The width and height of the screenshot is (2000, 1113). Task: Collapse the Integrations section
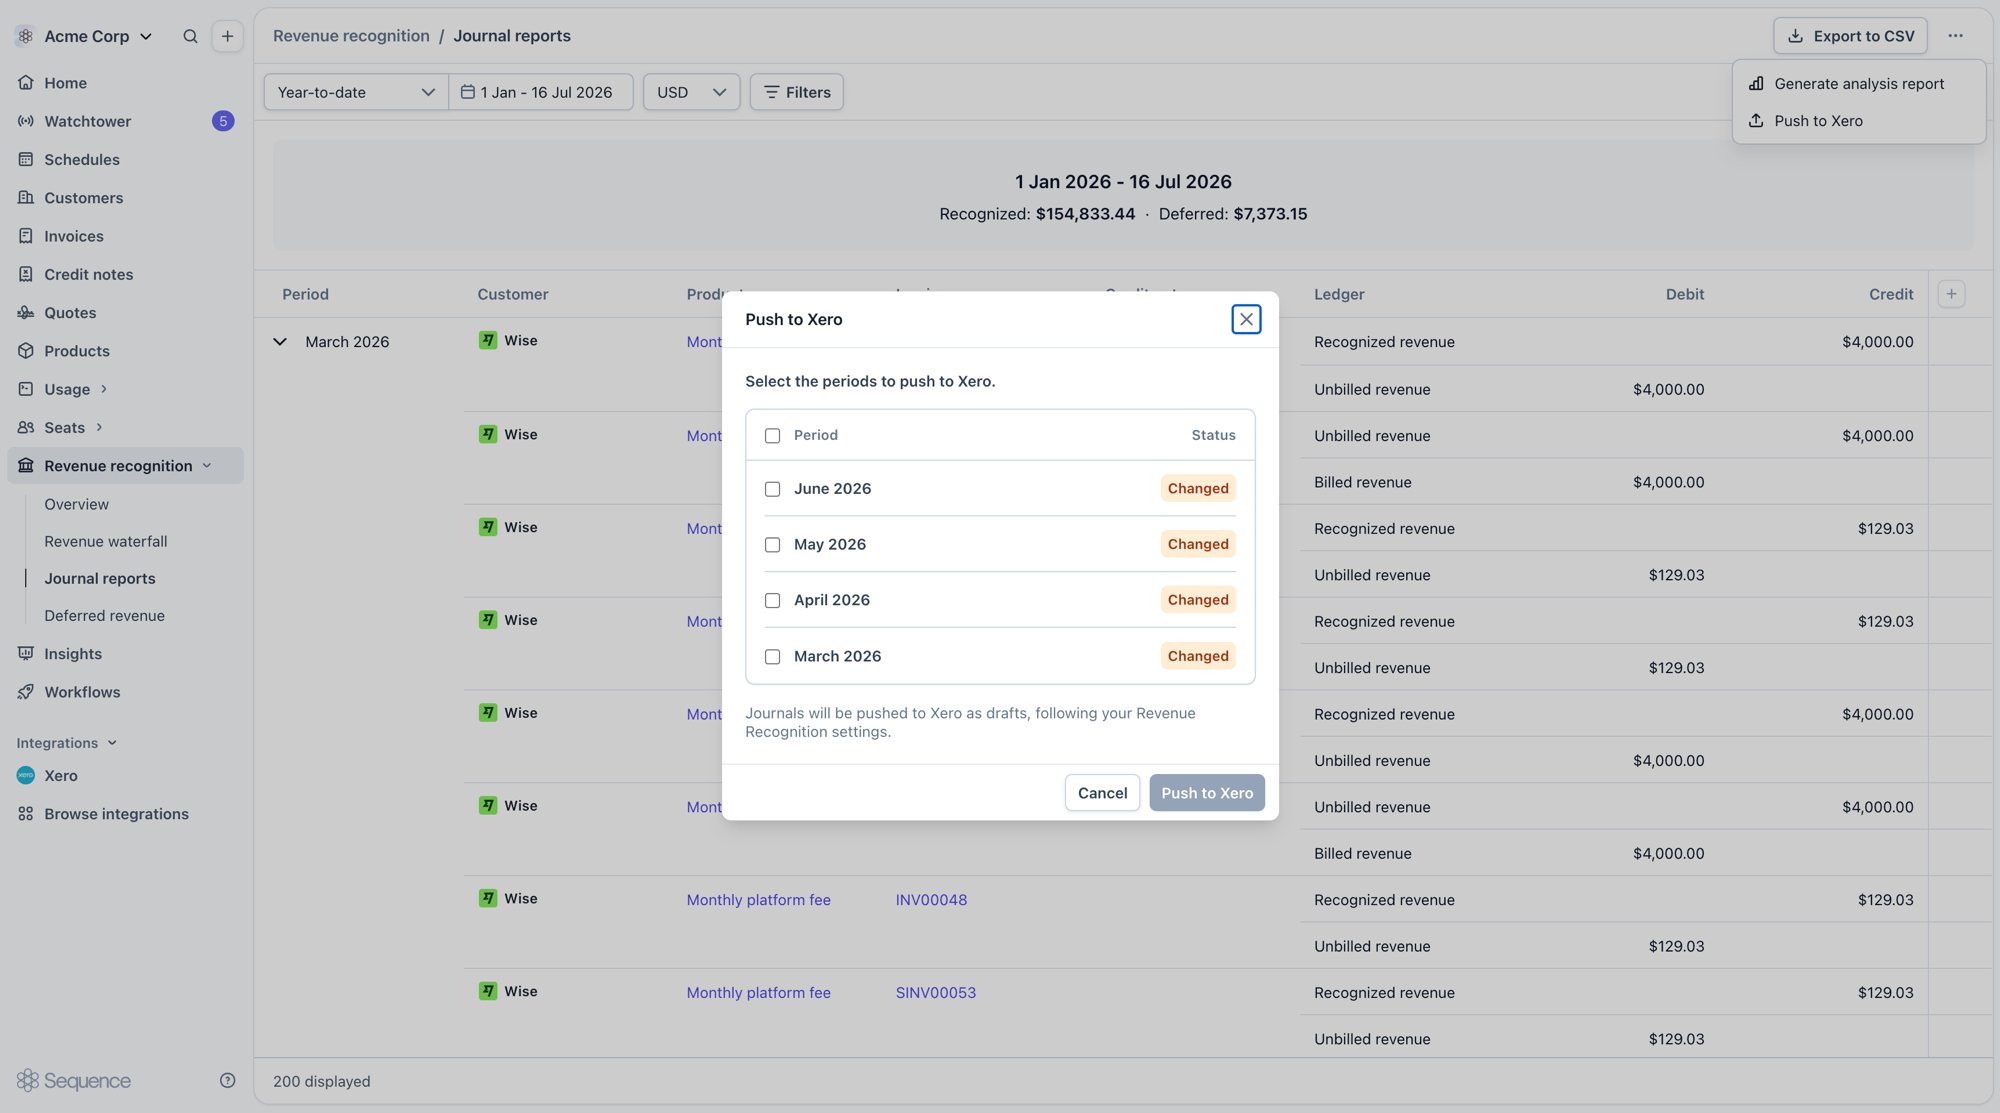112,743
